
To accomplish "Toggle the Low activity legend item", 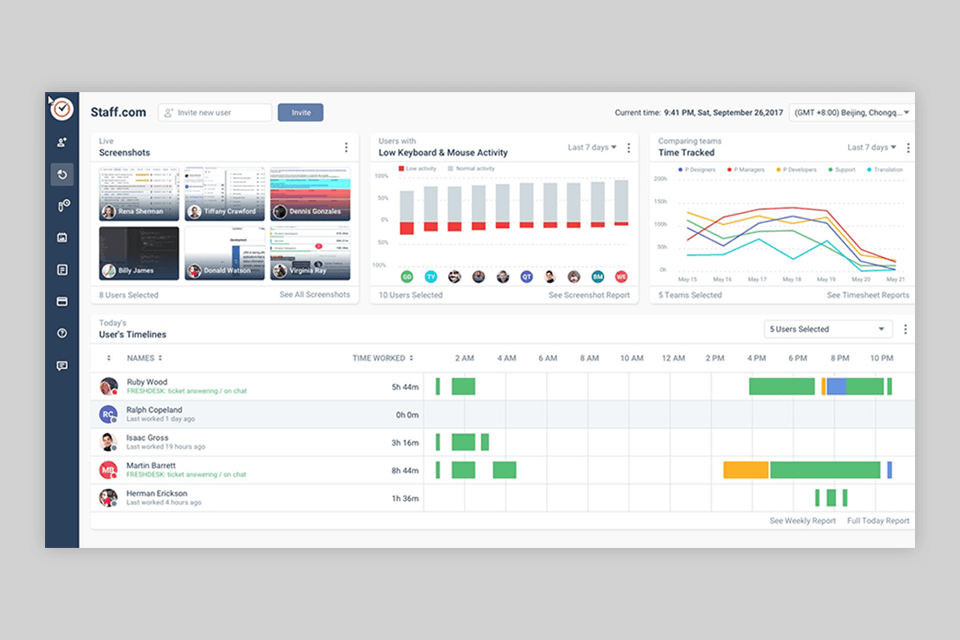I will click(418, 168).
